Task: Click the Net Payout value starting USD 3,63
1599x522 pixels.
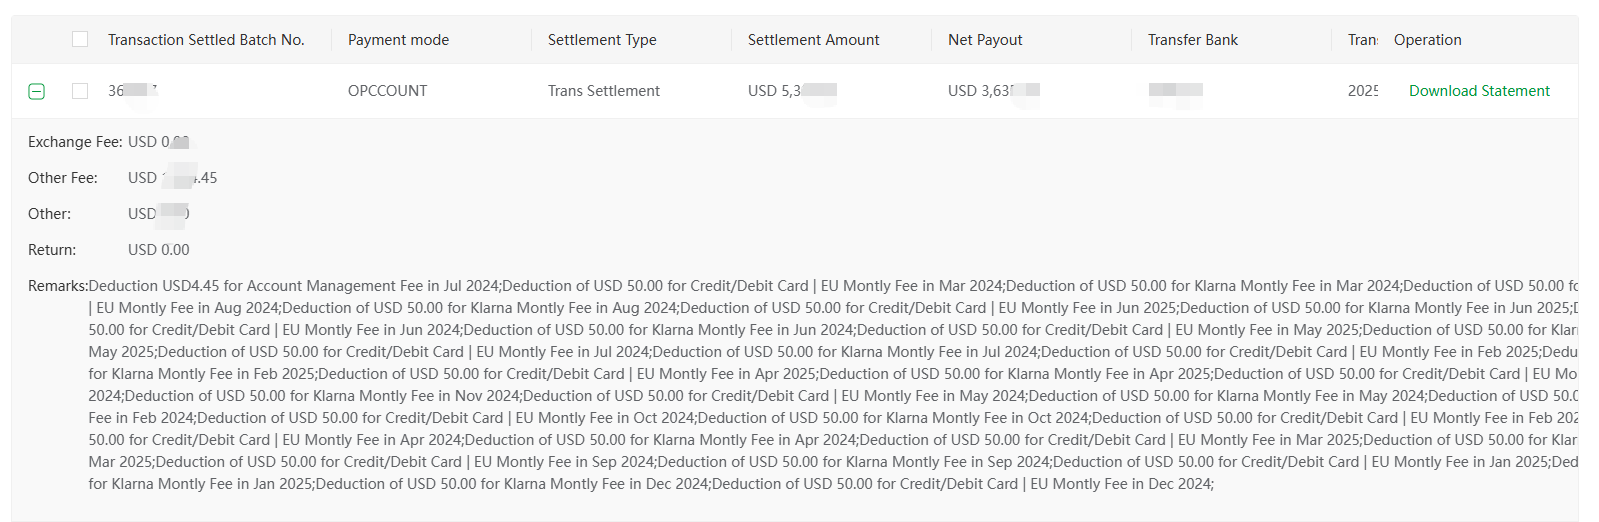Action: point(994,91)
